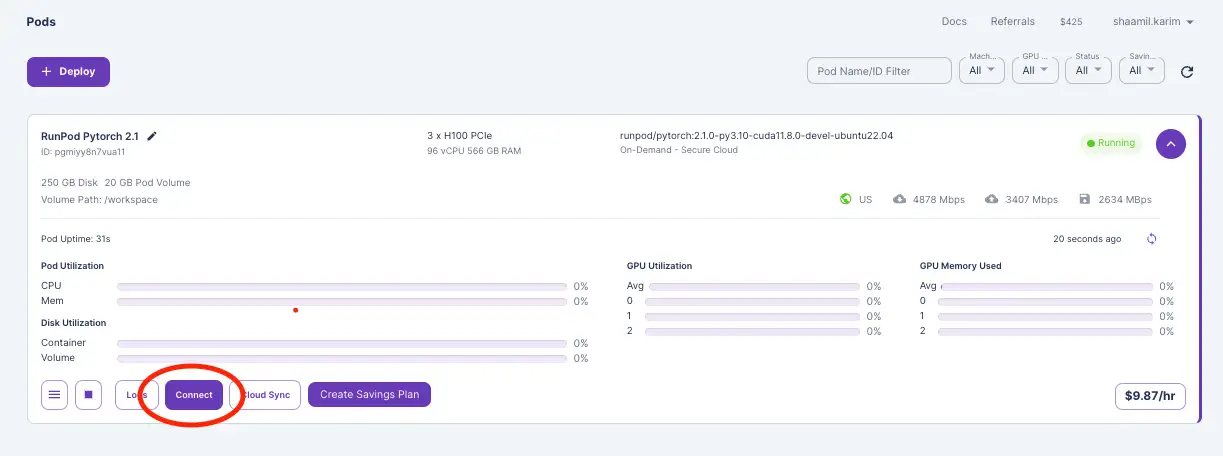
Task: Go to the Docs page
Action: 954,22
